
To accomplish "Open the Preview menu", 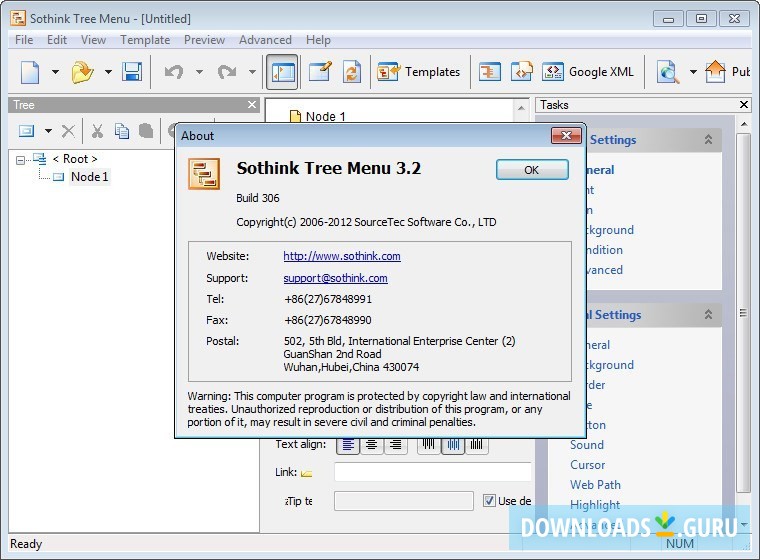I will (204, 40).
